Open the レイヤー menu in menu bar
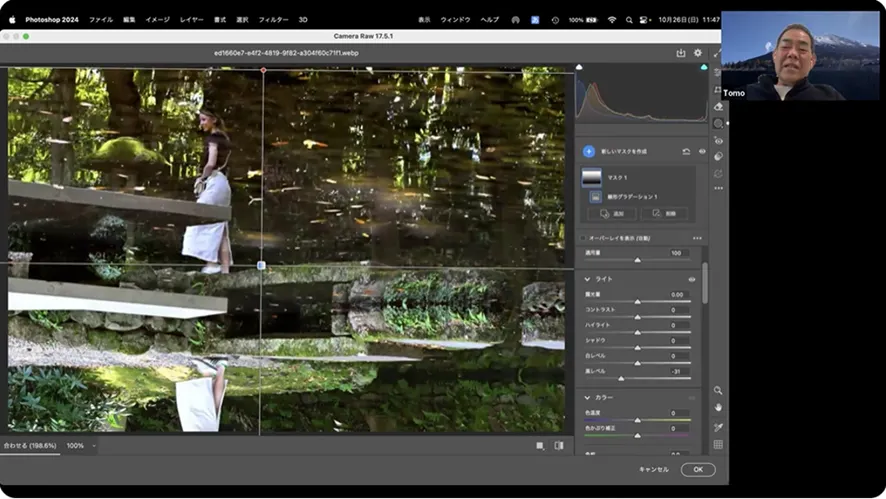 [x=191, y=19]
